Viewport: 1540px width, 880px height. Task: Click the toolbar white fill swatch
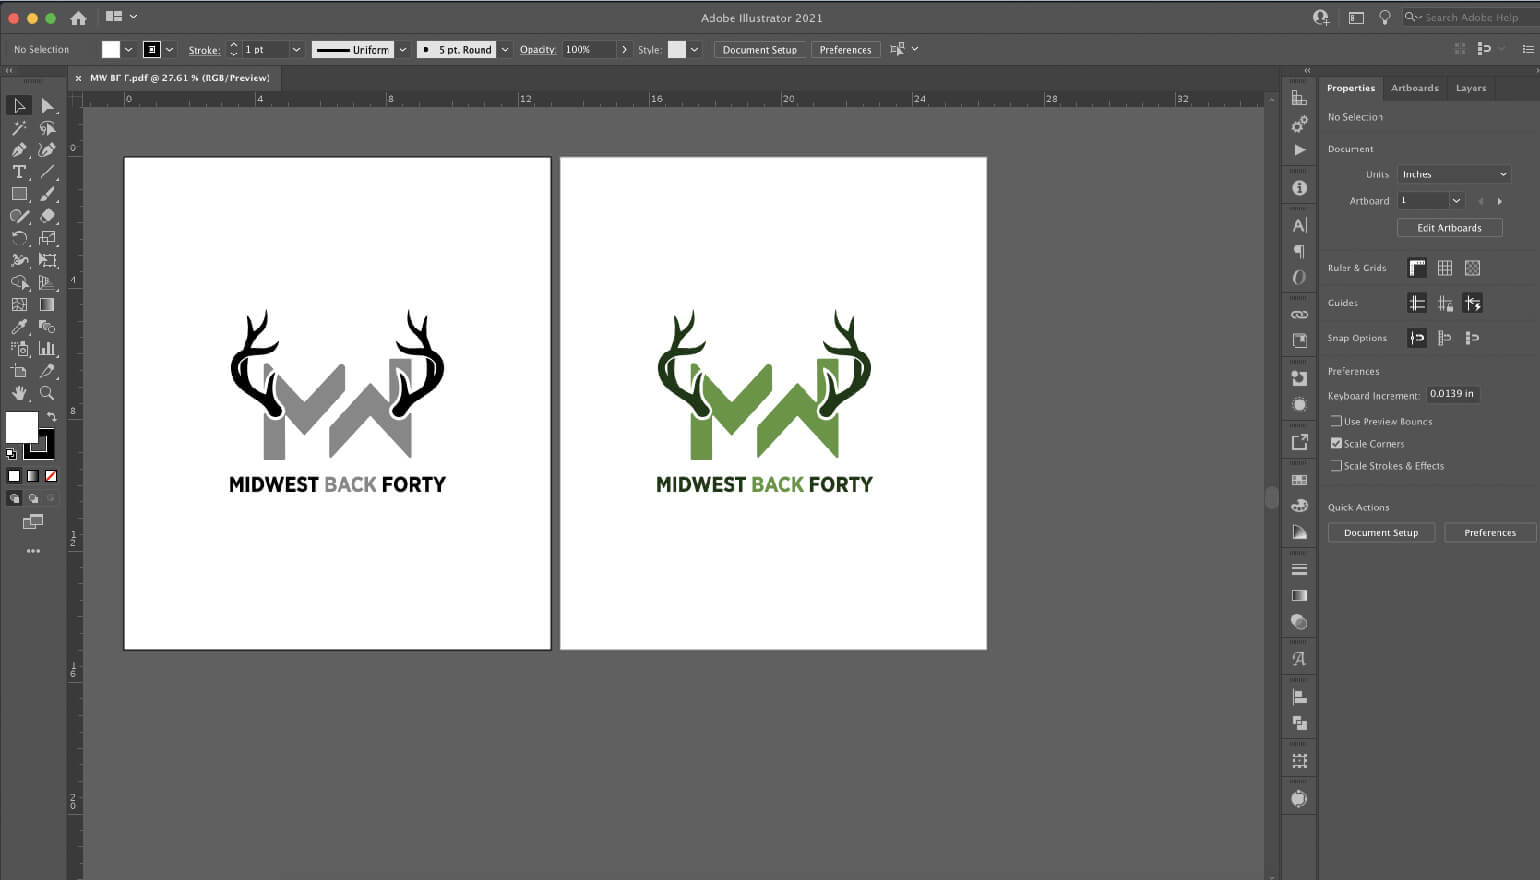pos(21,427)
